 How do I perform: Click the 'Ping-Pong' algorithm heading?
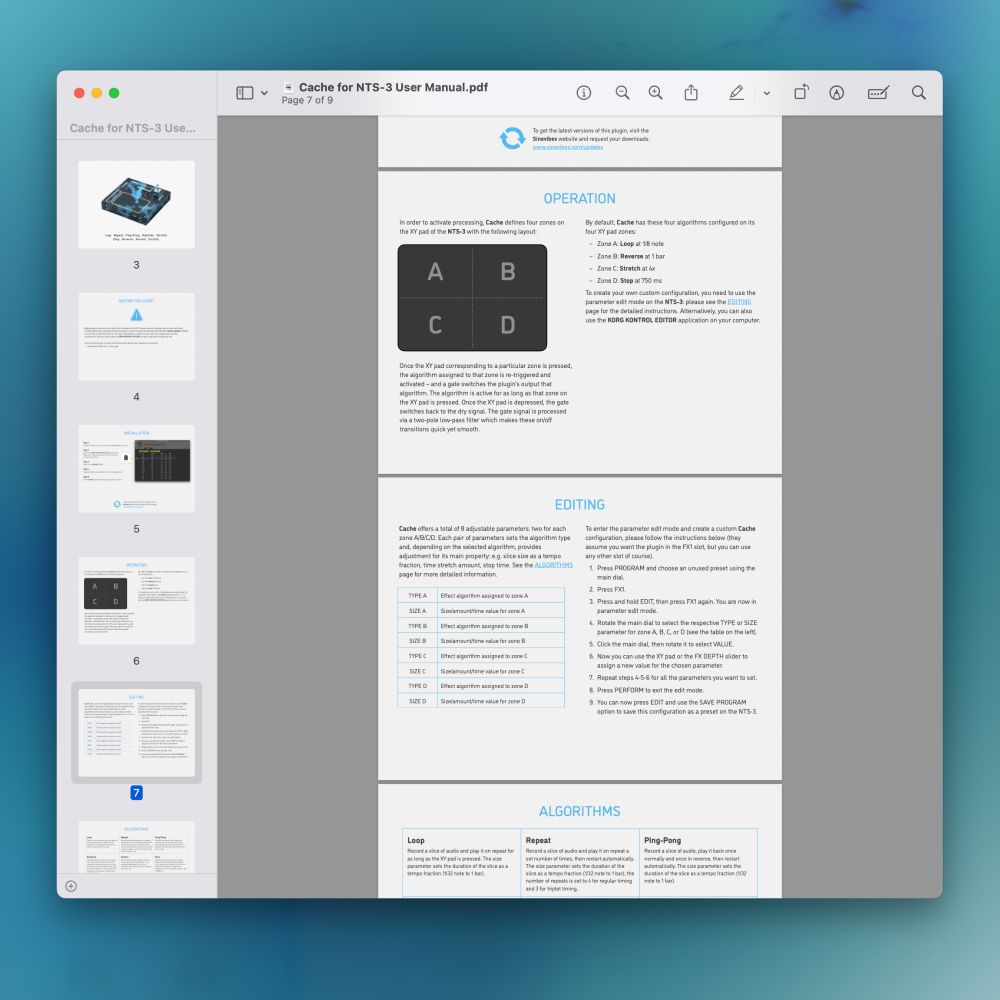(x=663, y=841)
